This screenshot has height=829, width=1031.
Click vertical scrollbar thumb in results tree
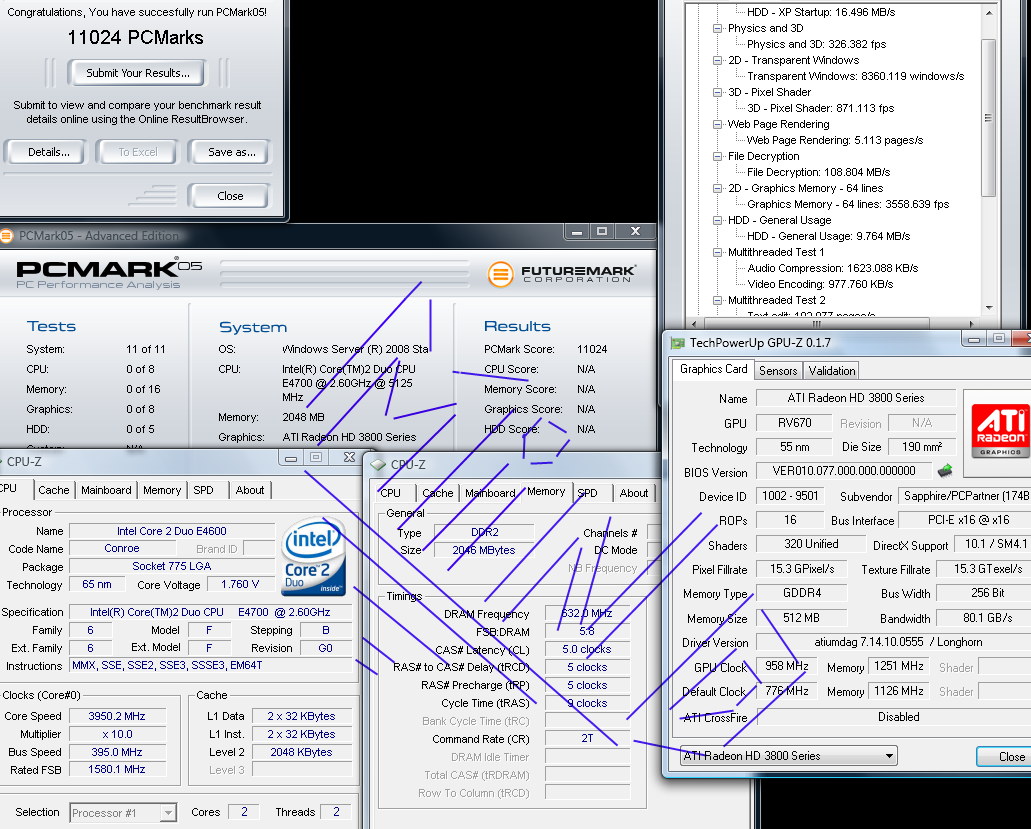tap(988, 118)
